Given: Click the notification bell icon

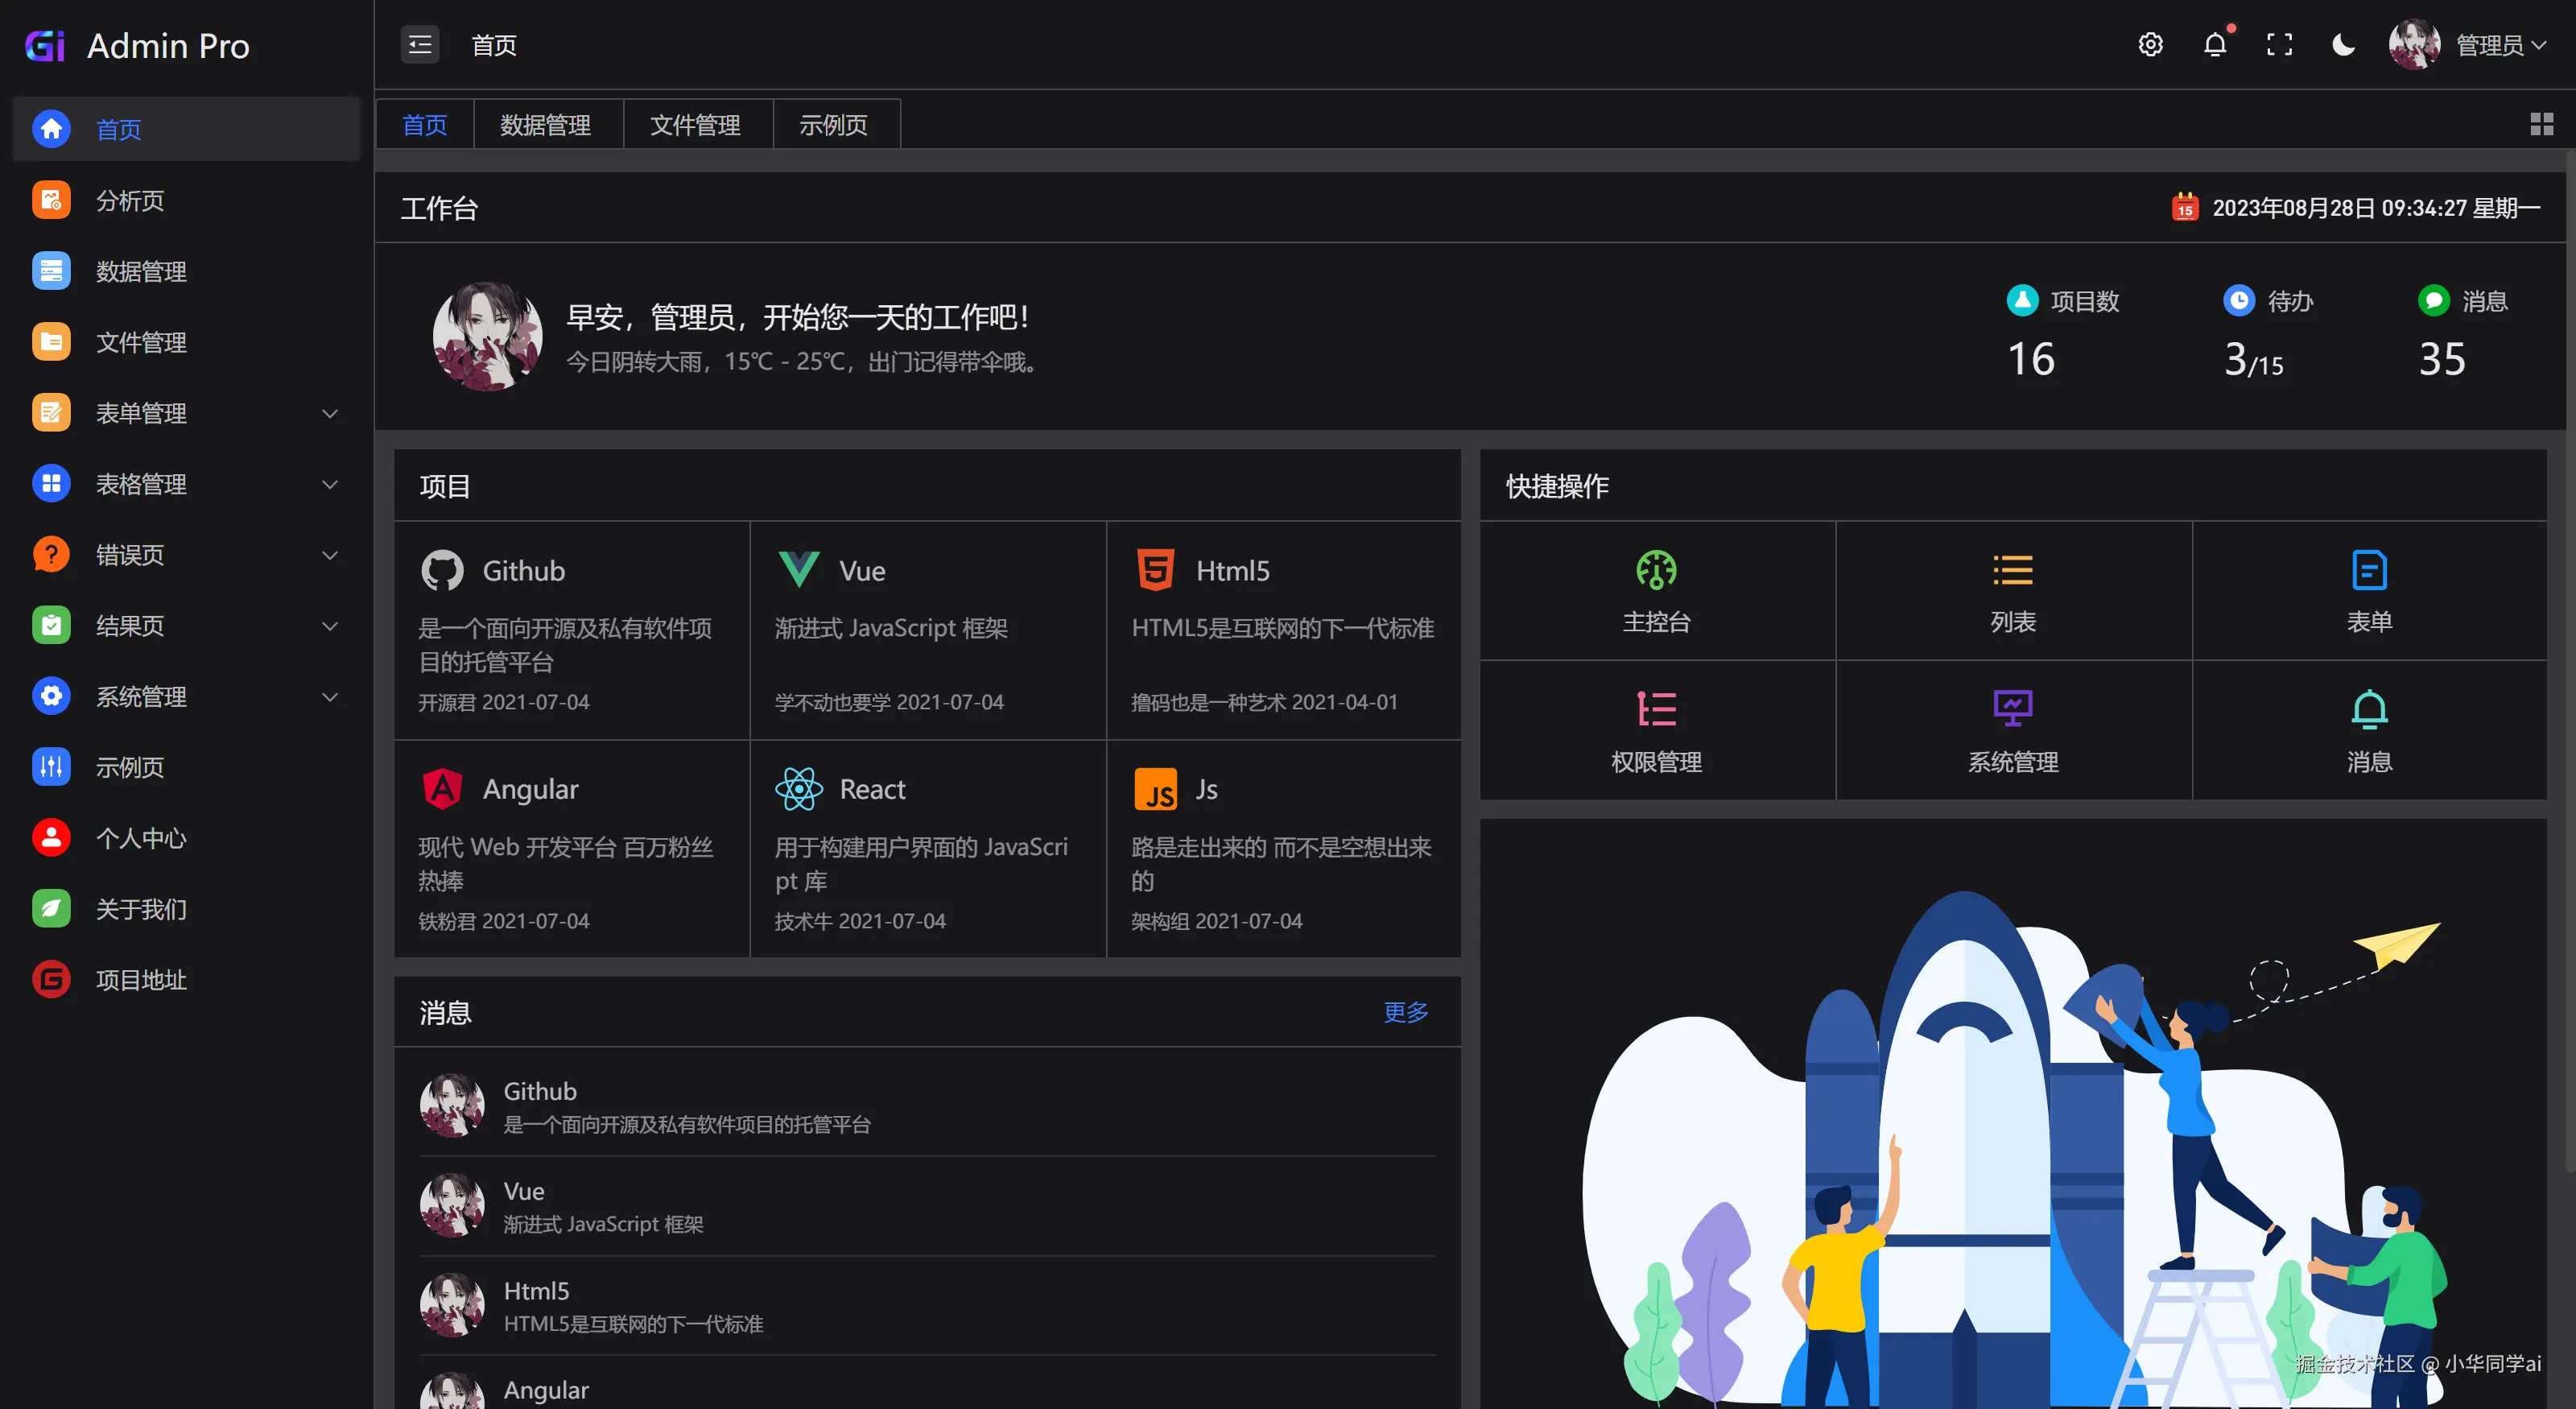Looking at the screenshot, I should click(2215, 45).
